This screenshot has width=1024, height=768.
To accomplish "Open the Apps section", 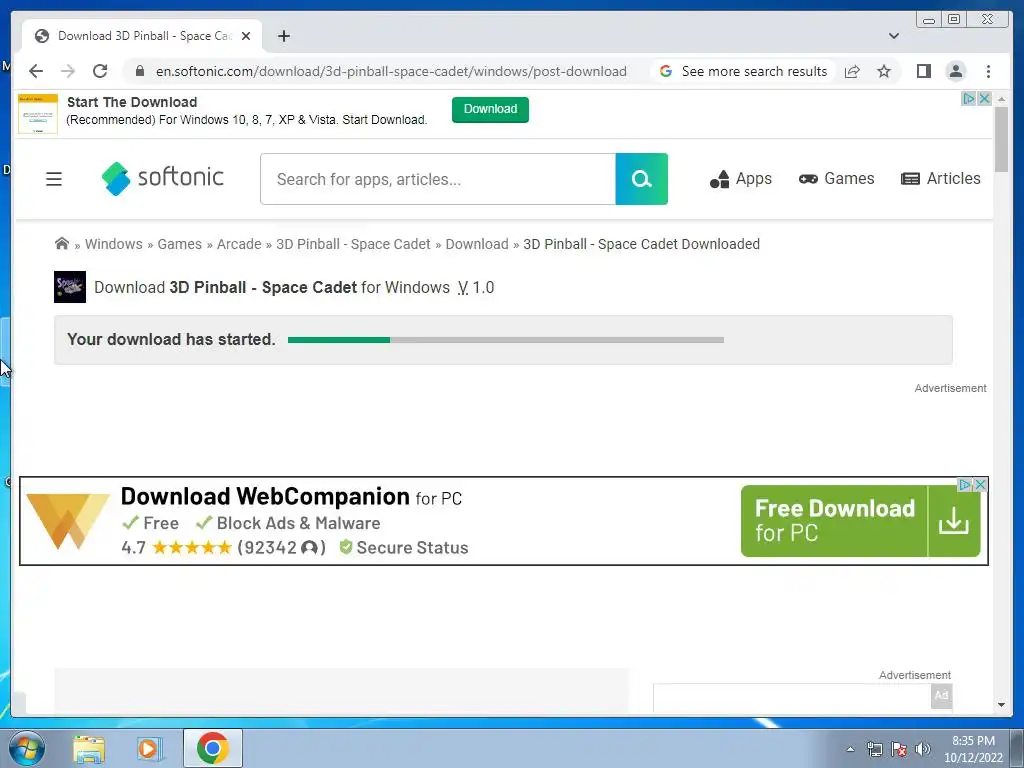I will [741, 179].
